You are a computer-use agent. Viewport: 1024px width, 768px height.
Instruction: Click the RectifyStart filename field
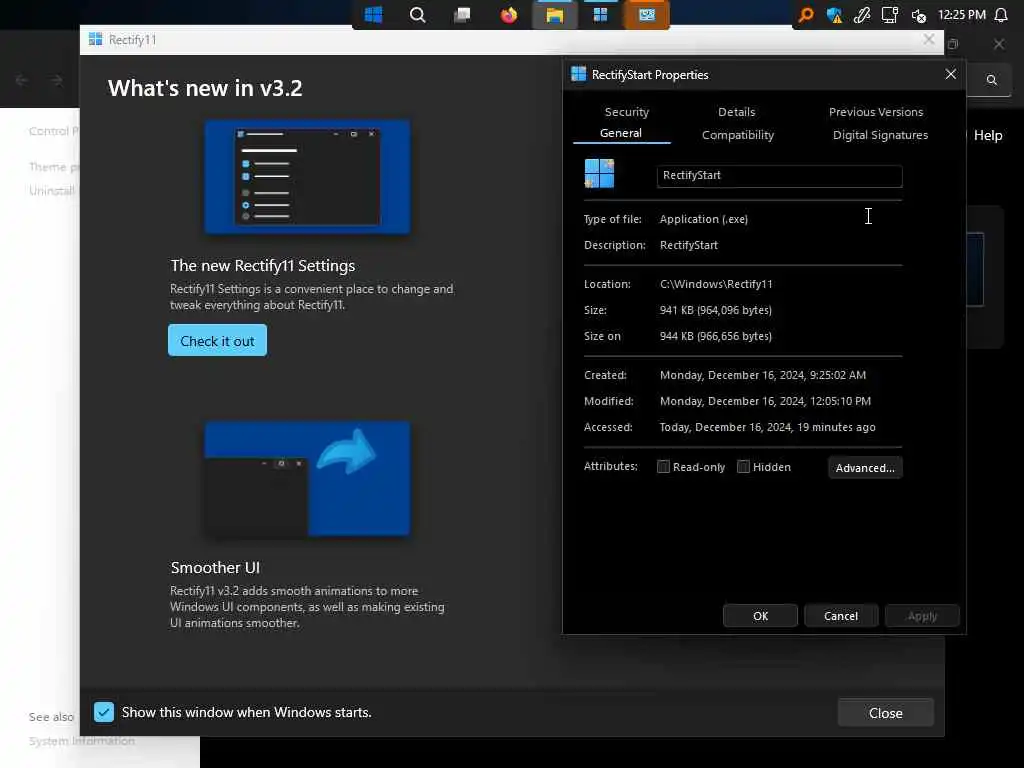[x=780, y=176]
